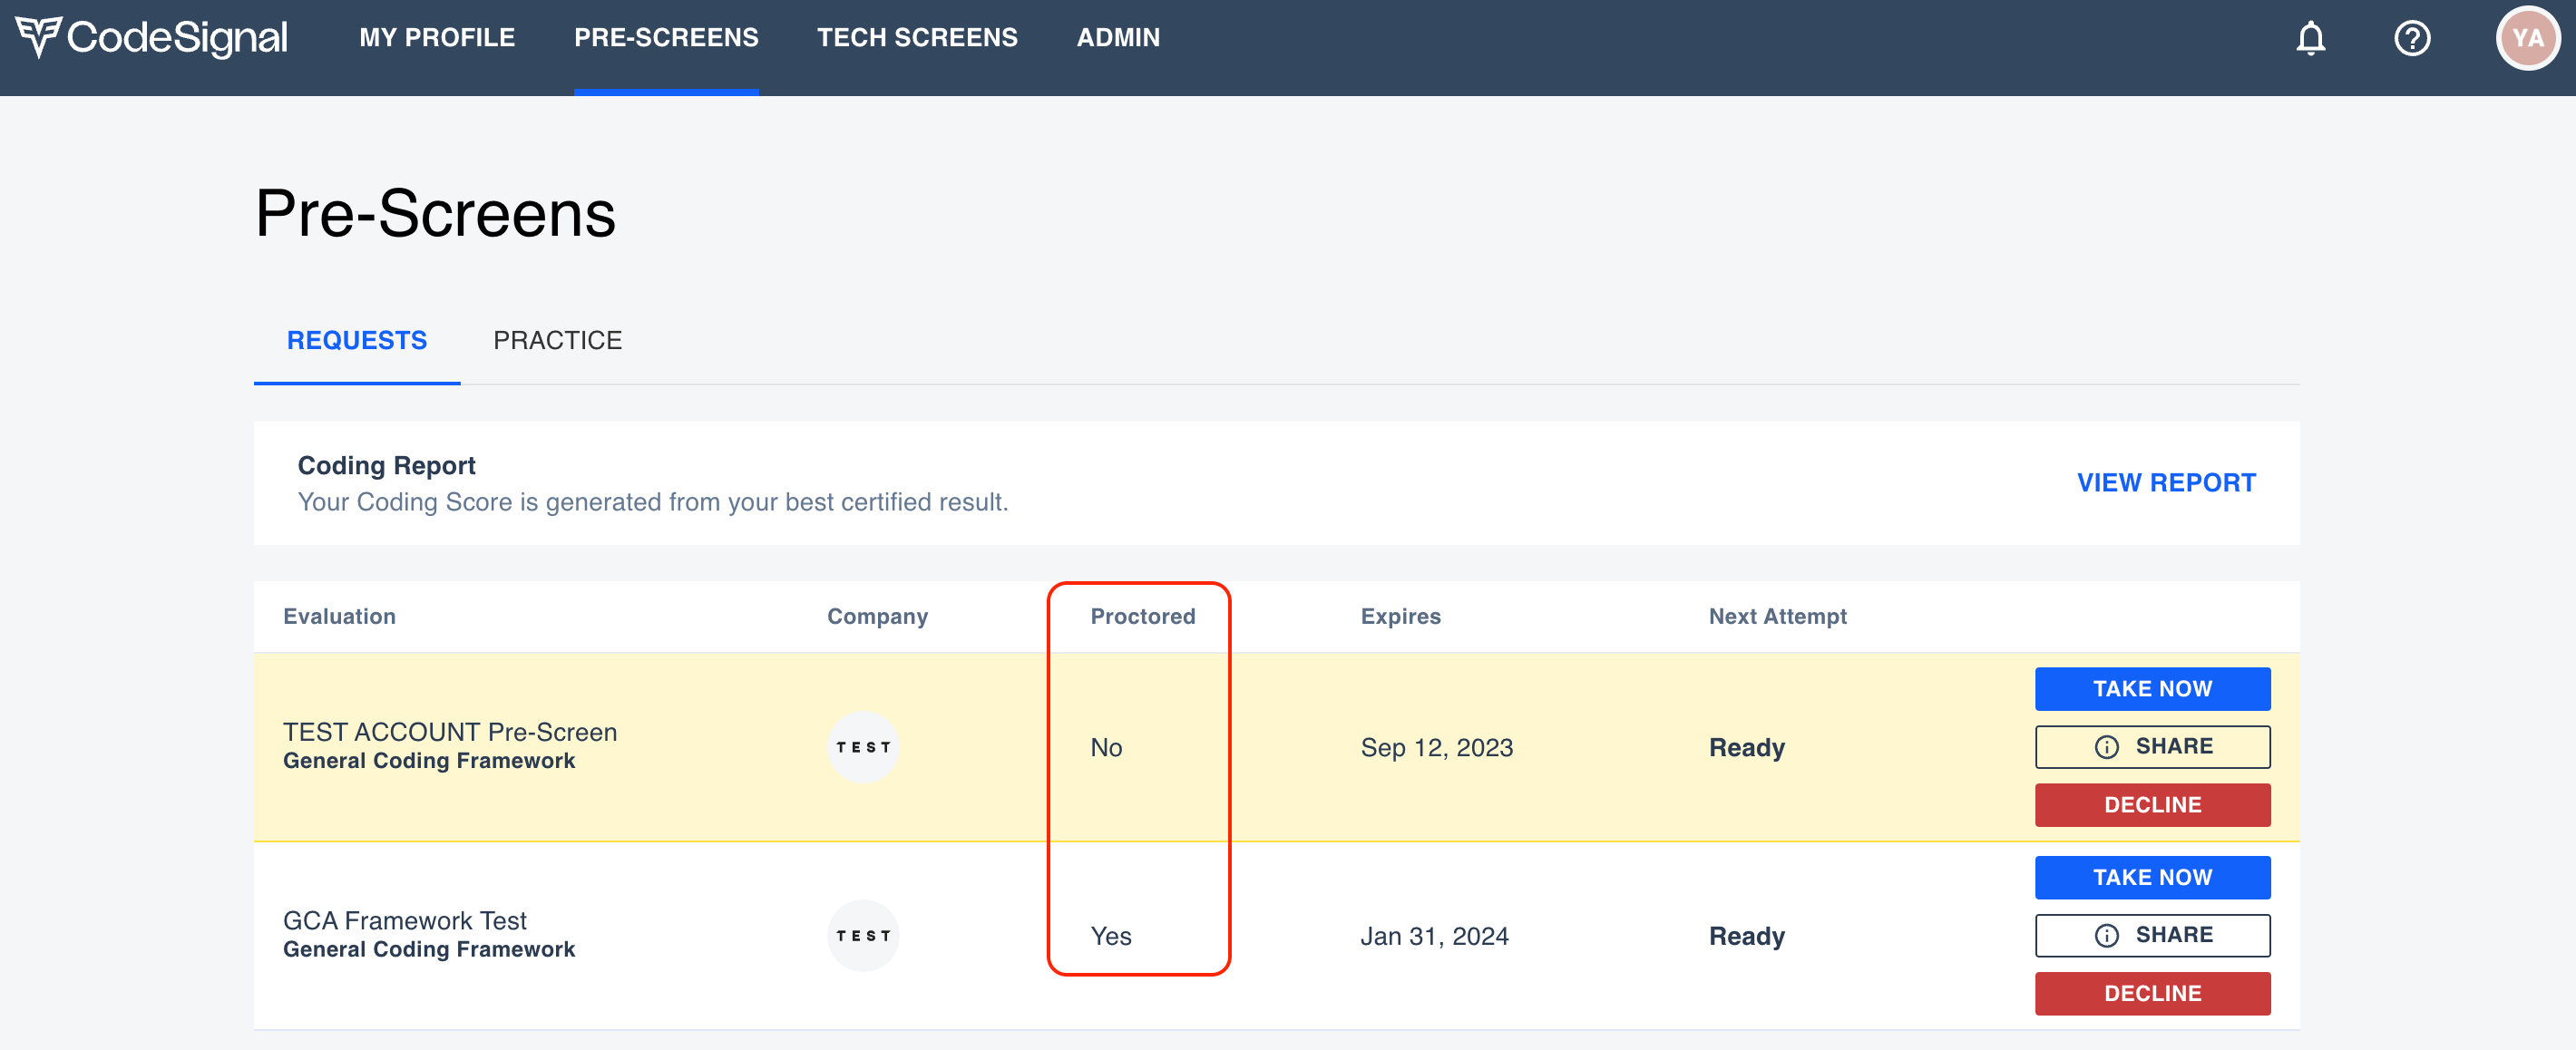This screenshot has width=2576, height=1050.
Task: Go to My Profile in navigation
Action: (x=437, y=38)
